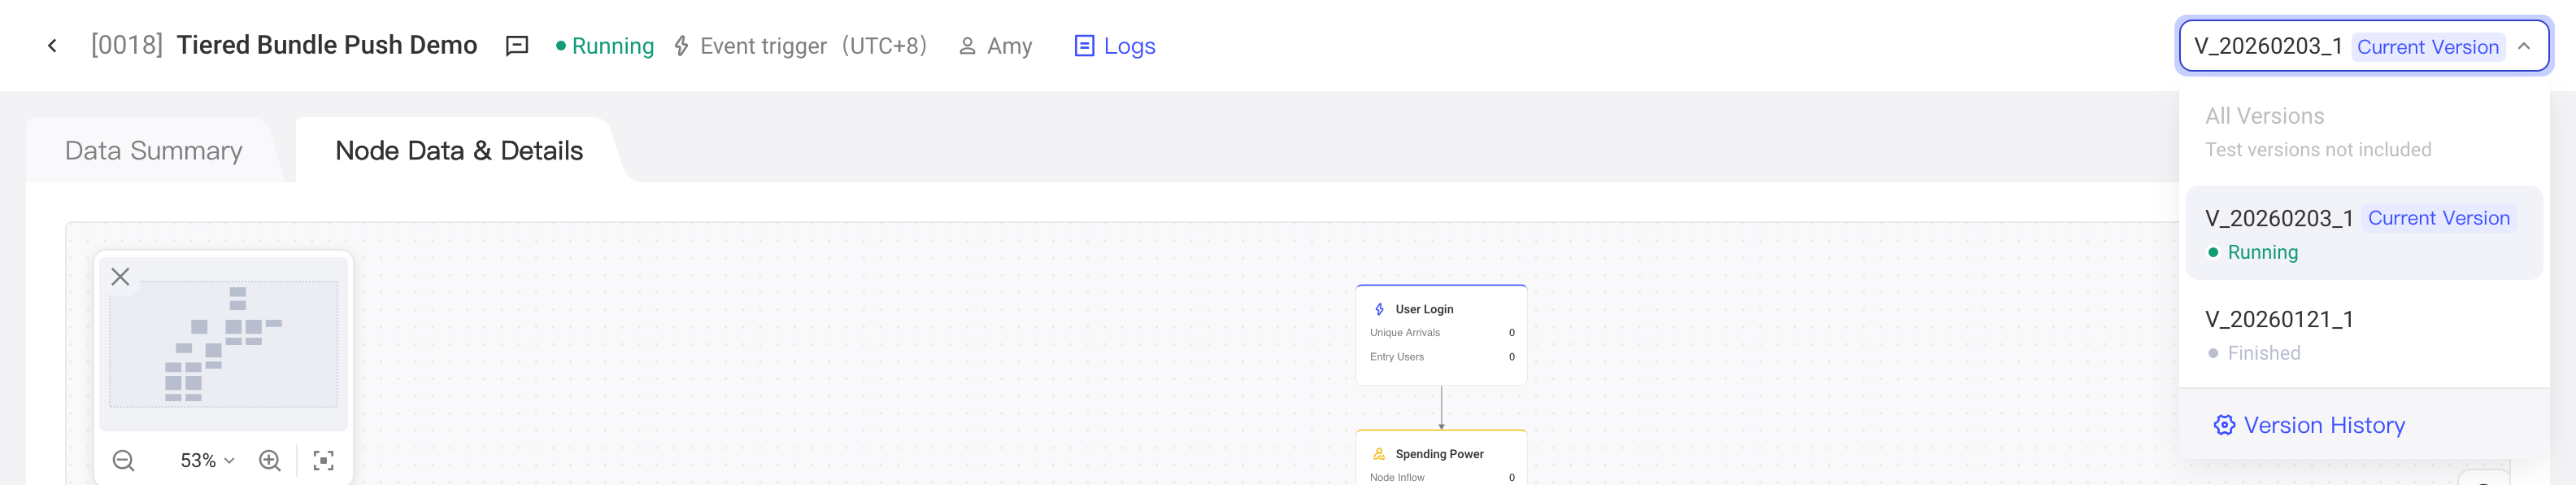Expand the V_20260203_1 version selector dropdown
This screenshot has width=2576, height=485.
point(2363,46)
